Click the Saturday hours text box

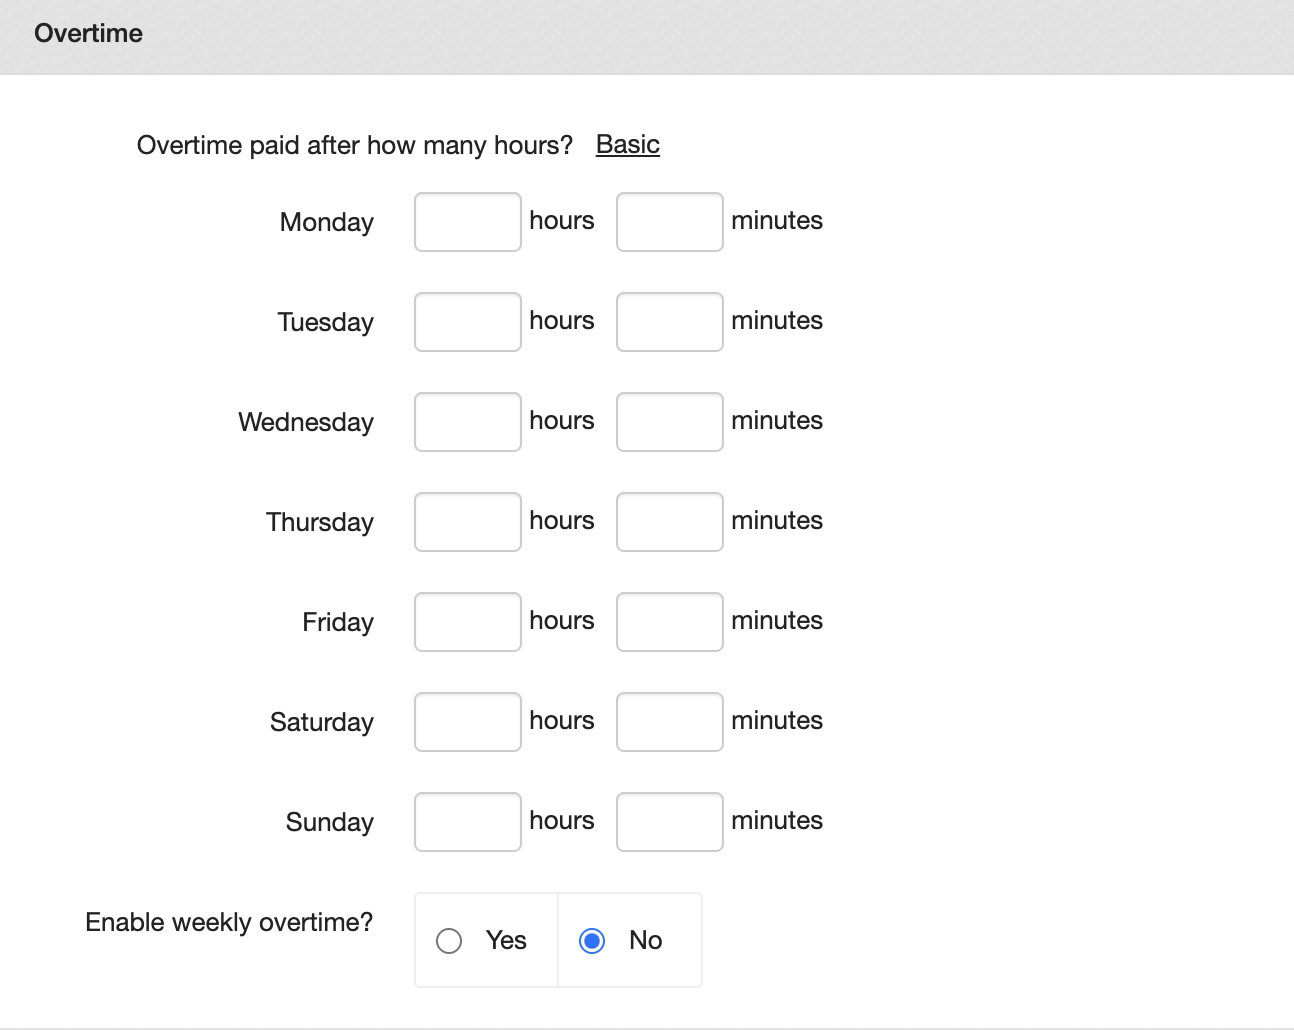467,722
